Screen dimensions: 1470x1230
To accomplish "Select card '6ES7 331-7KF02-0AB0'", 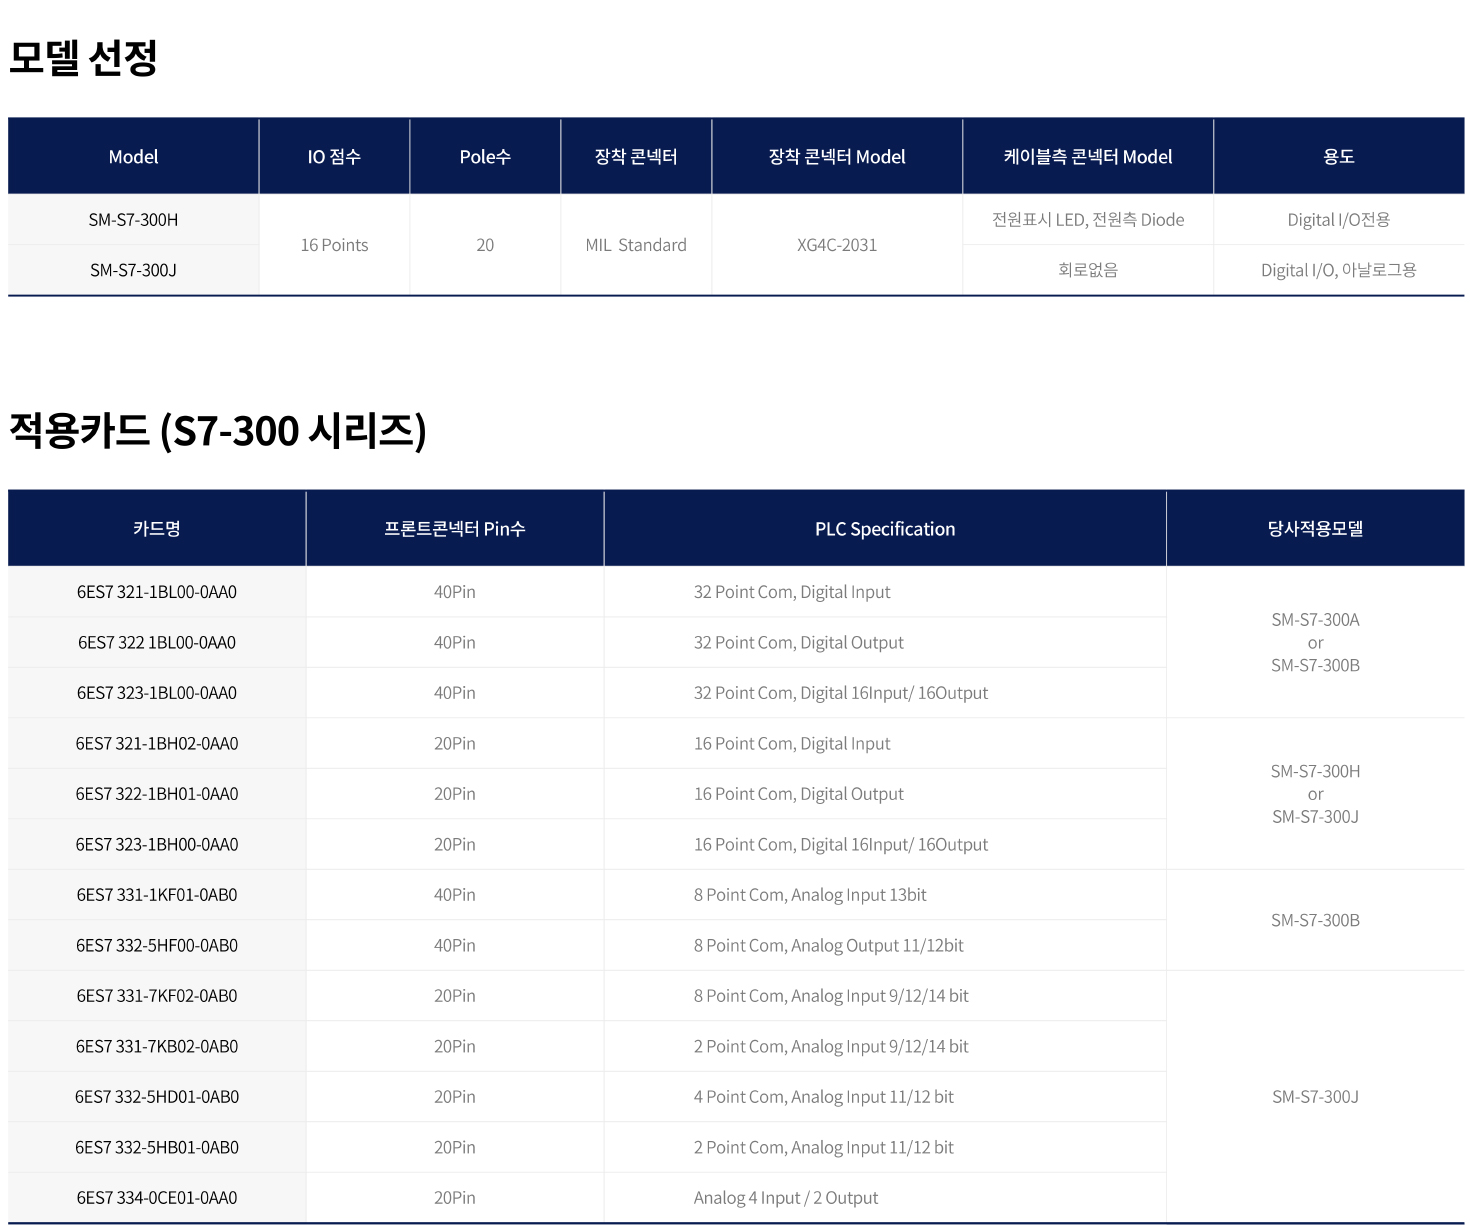I will point(157,996).
